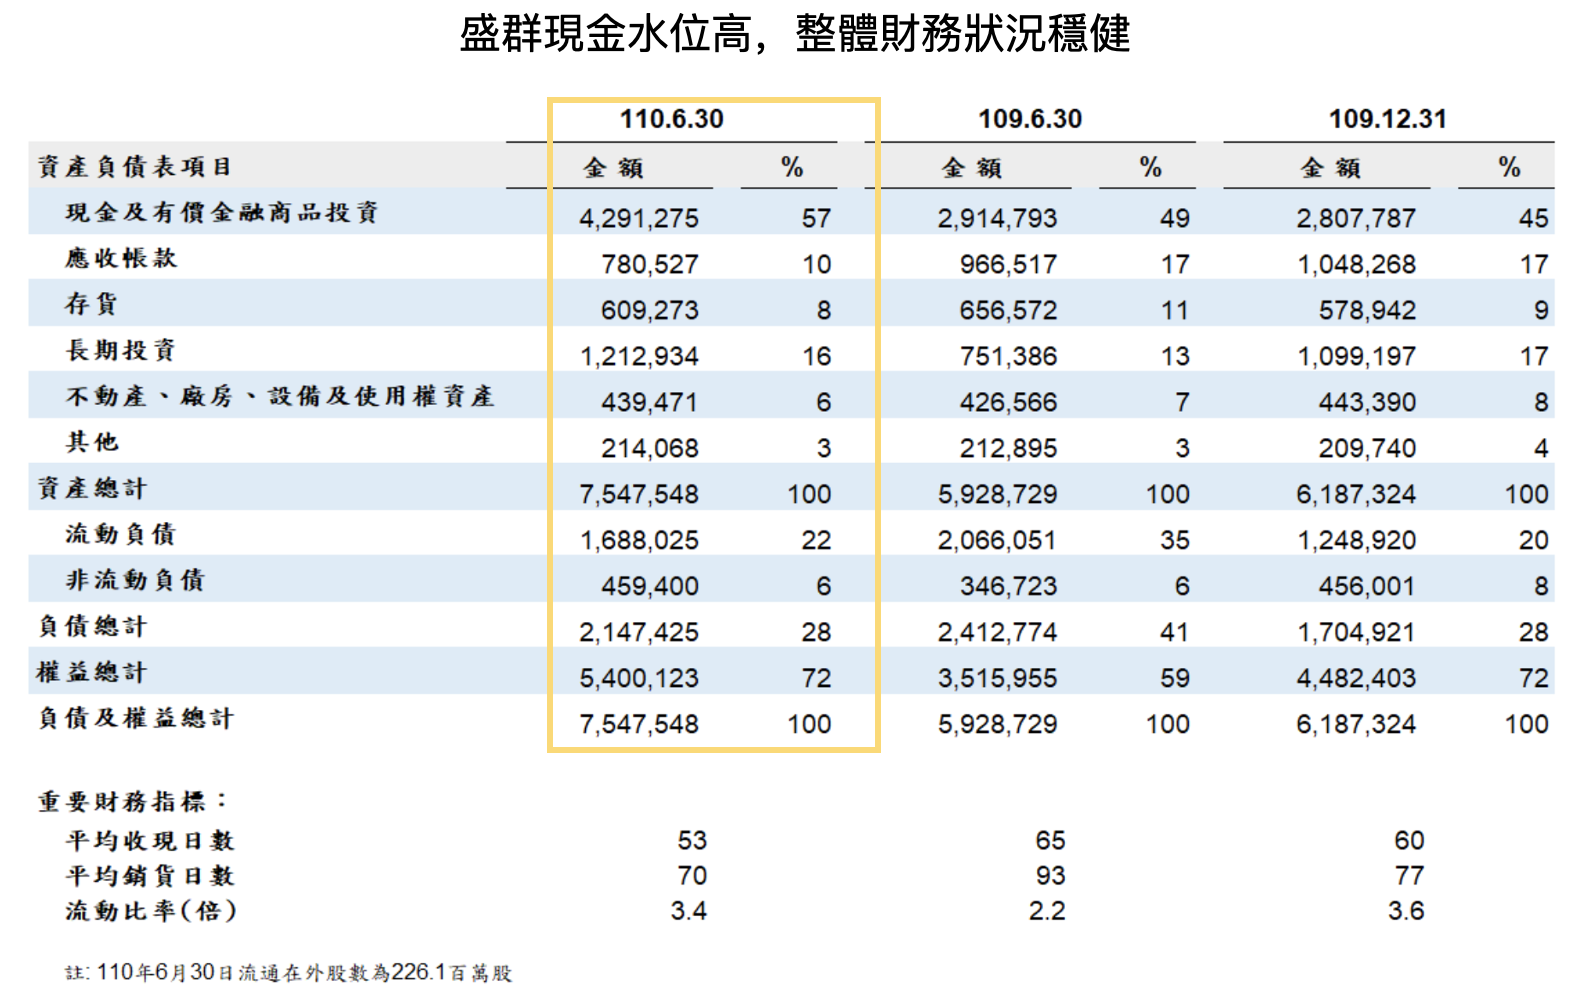Viewport: 1596px width, 994px height.
Task: Click the 資產負債表項目 header label
Action: (134, 166)
